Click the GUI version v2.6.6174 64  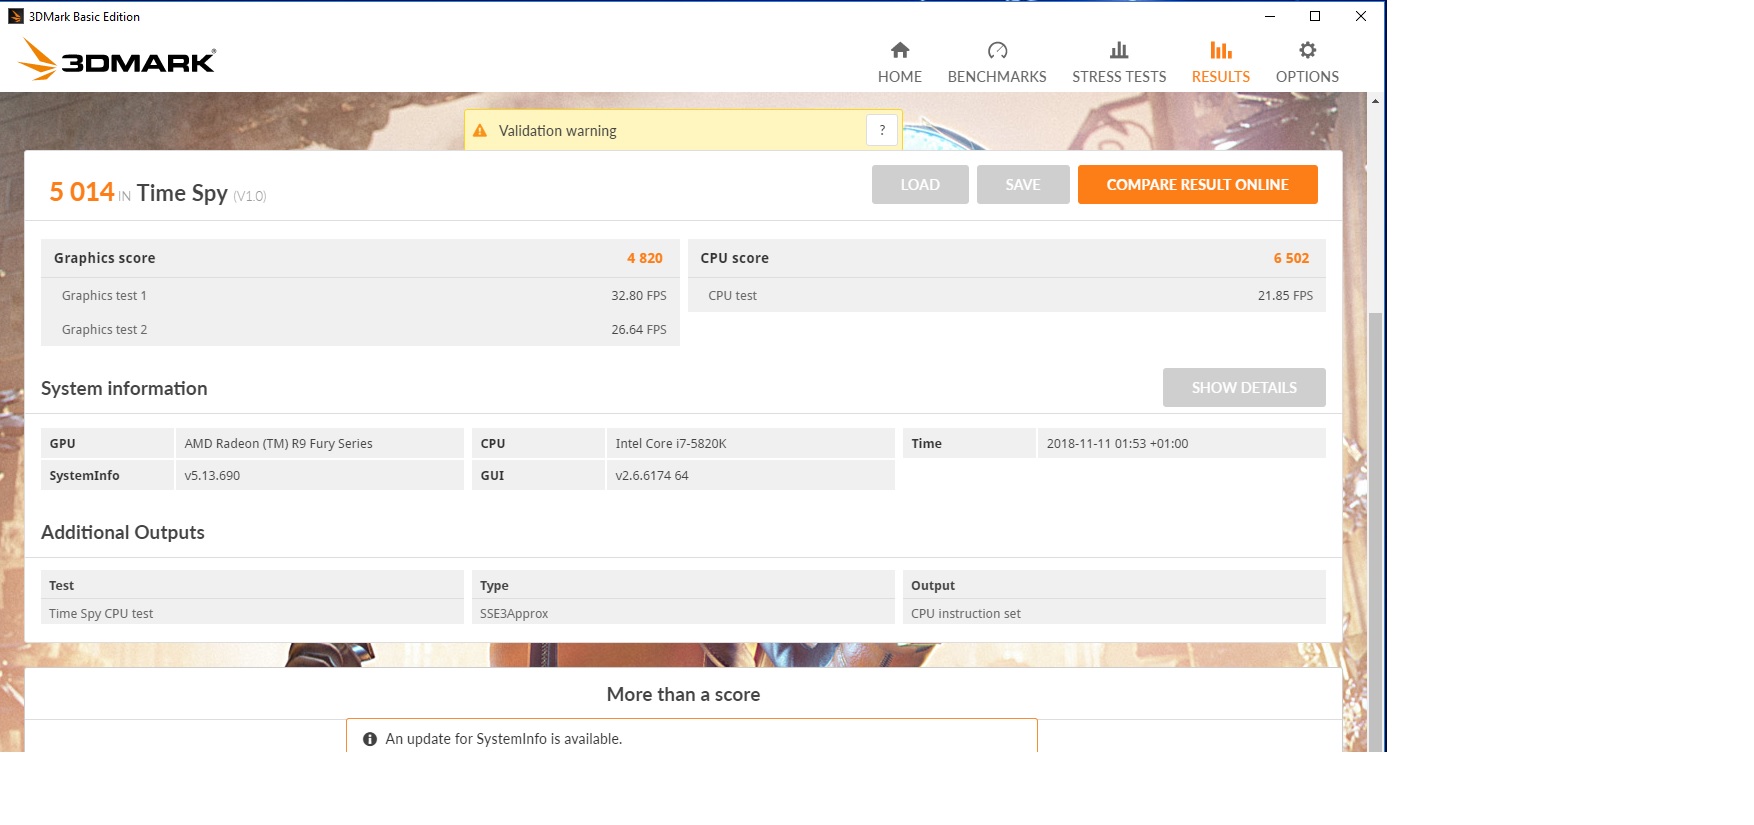pyautogui.click(x=751, y=475)
